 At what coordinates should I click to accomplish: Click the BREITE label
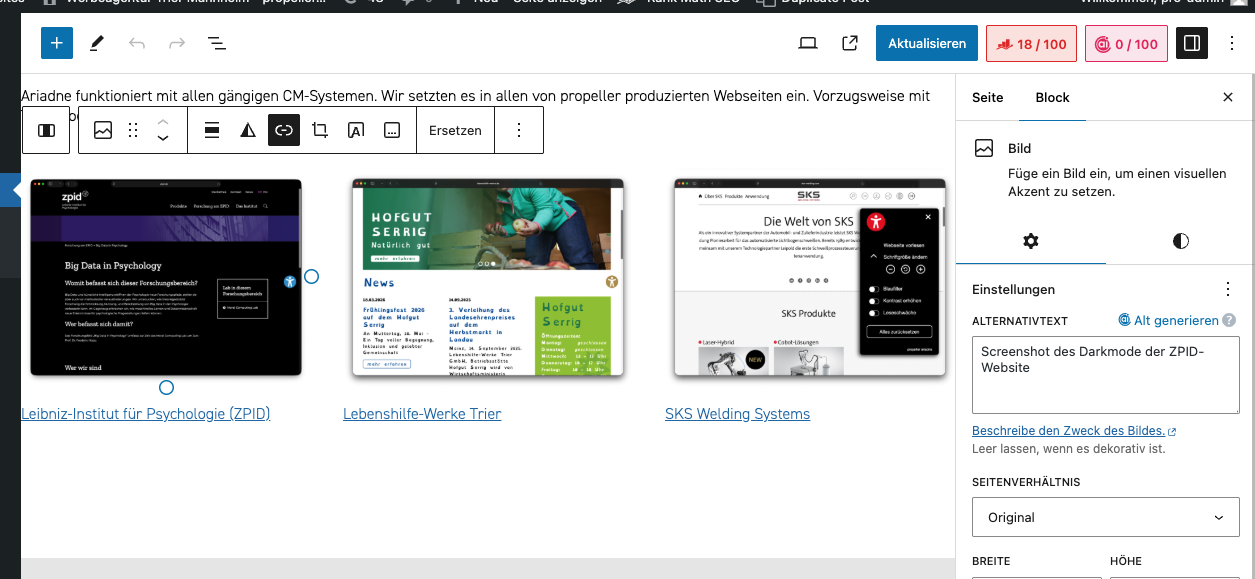click(x=991, y=561)
